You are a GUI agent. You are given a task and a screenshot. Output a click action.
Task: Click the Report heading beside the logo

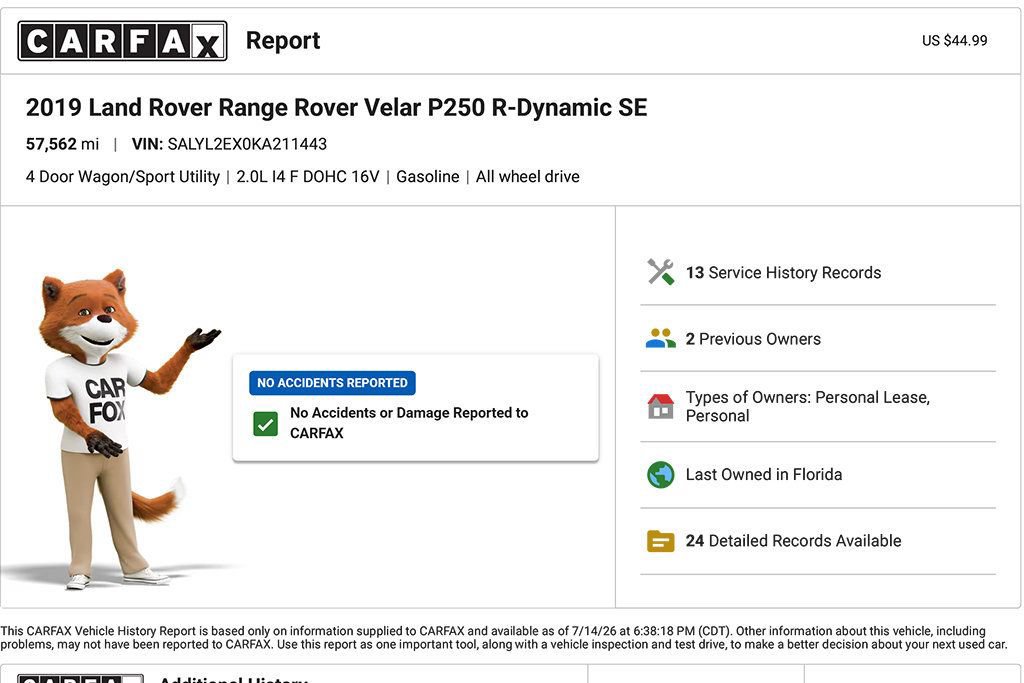(x=283, y=40)
